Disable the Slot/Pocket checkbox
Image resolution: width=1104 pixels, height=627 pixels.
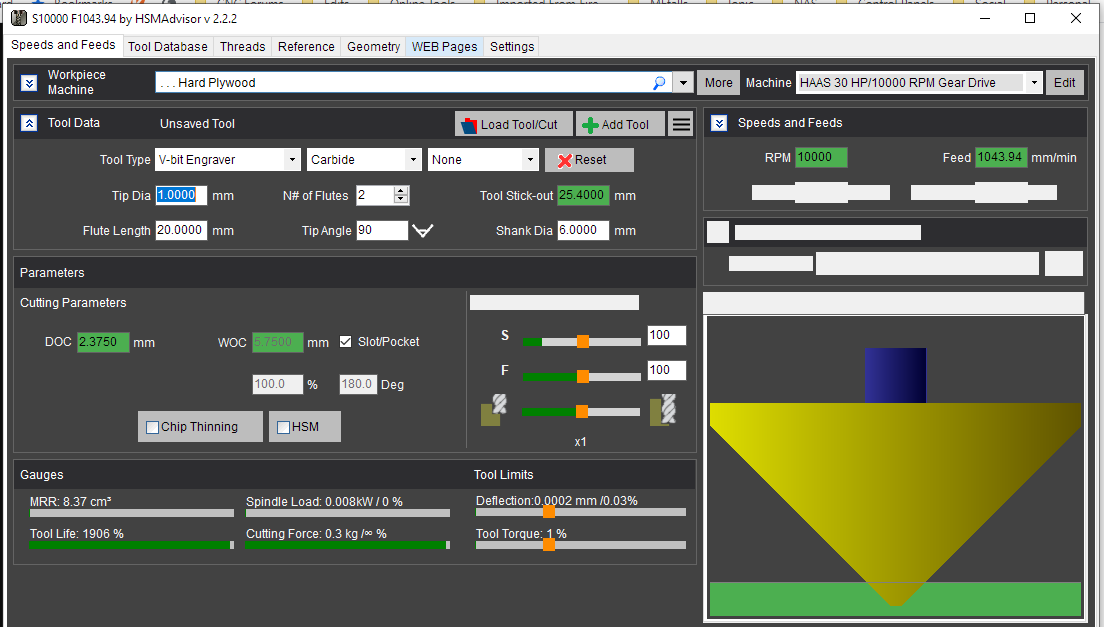tap(346, 342)
